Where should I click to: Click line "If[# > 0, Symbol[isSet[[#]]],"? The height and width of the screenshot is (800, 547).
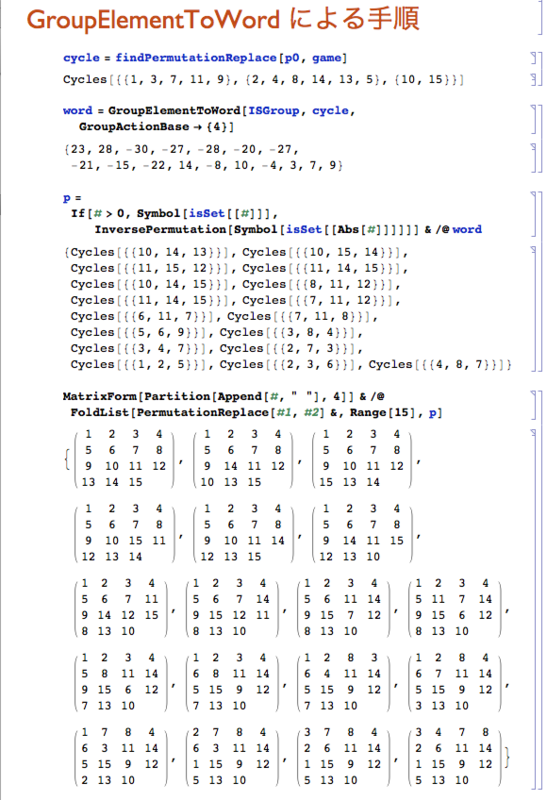[x=174, y=213]
